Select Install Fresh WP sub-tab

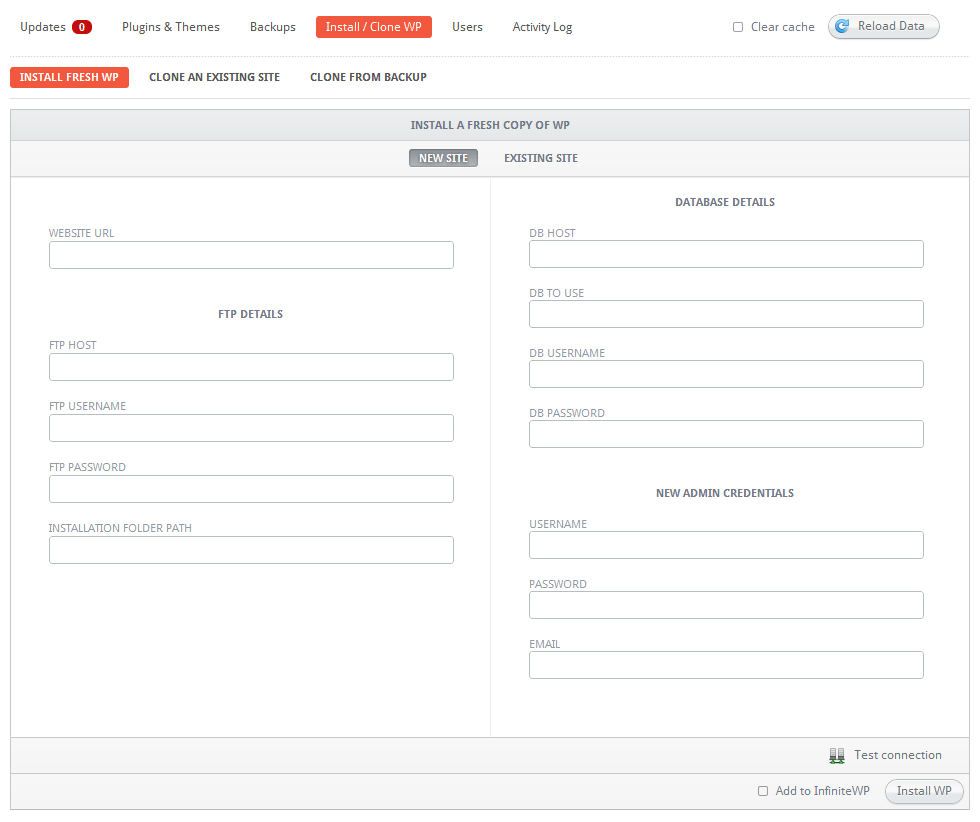point(69,78)
